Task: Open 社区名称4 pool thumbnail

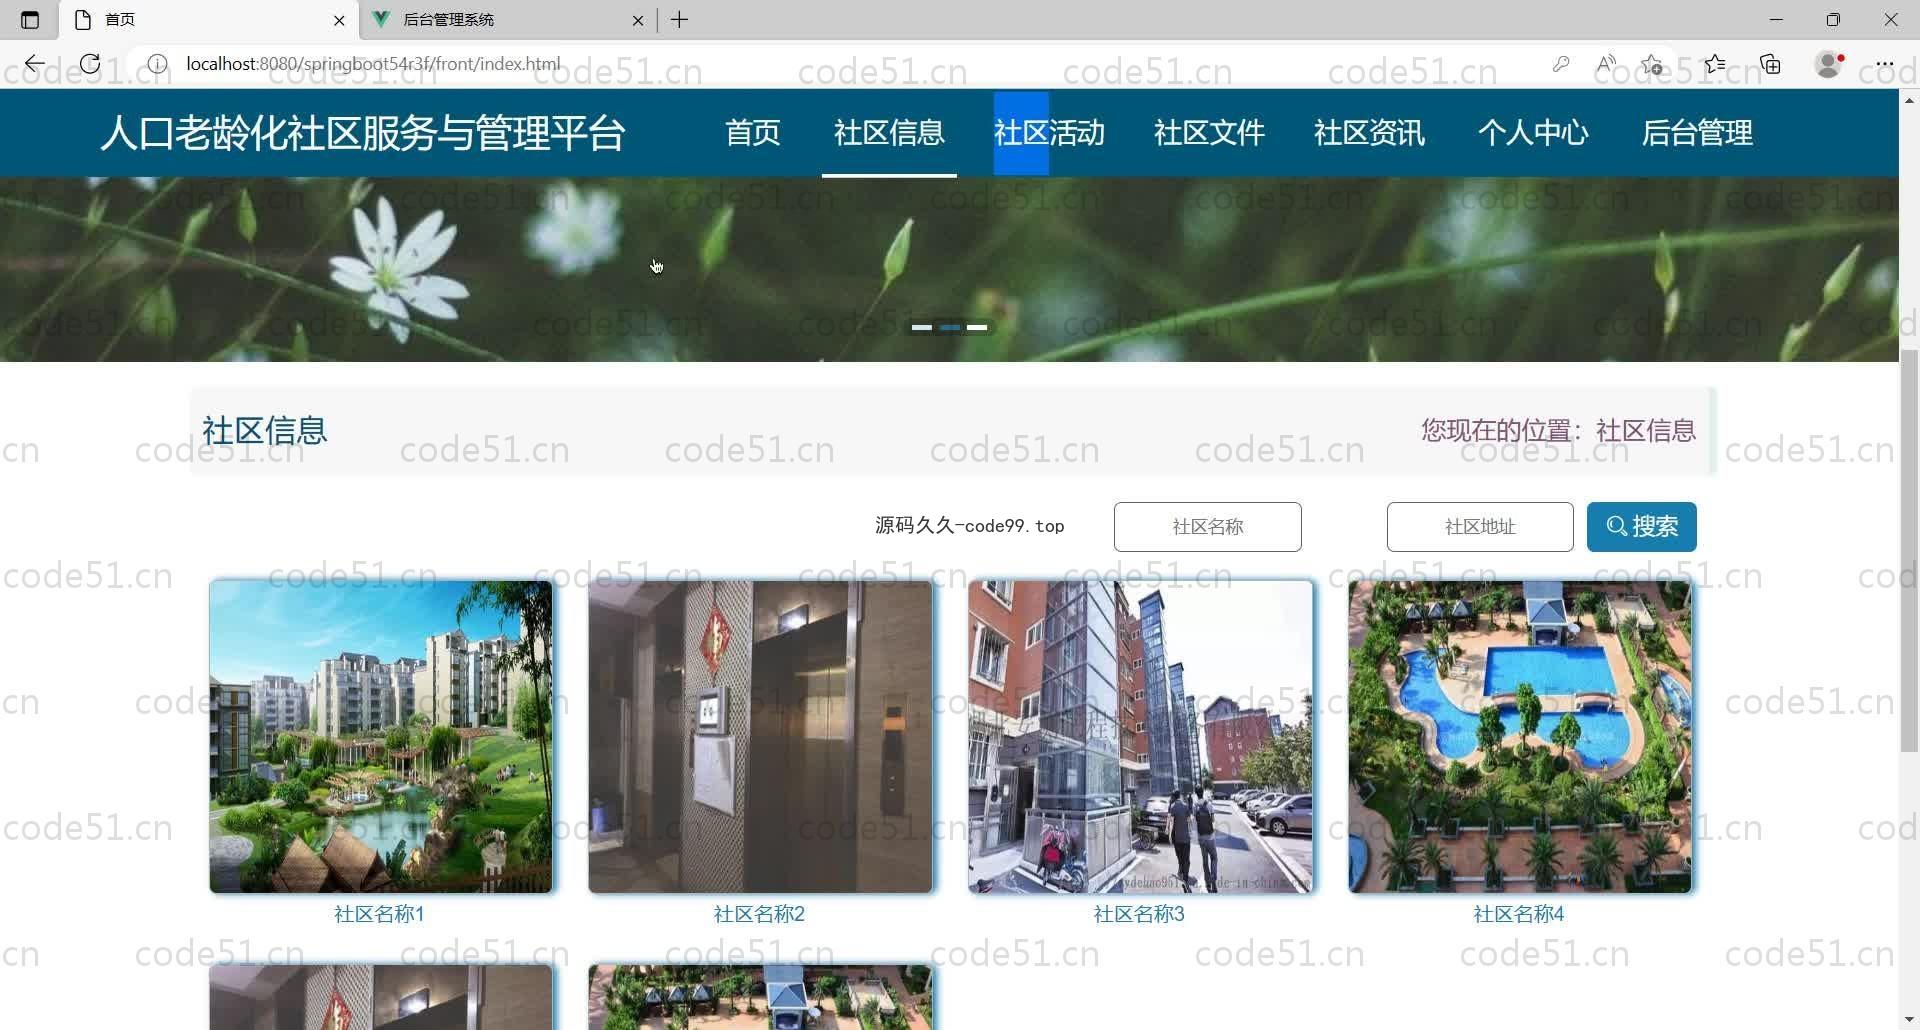Action: point(1520,737)
